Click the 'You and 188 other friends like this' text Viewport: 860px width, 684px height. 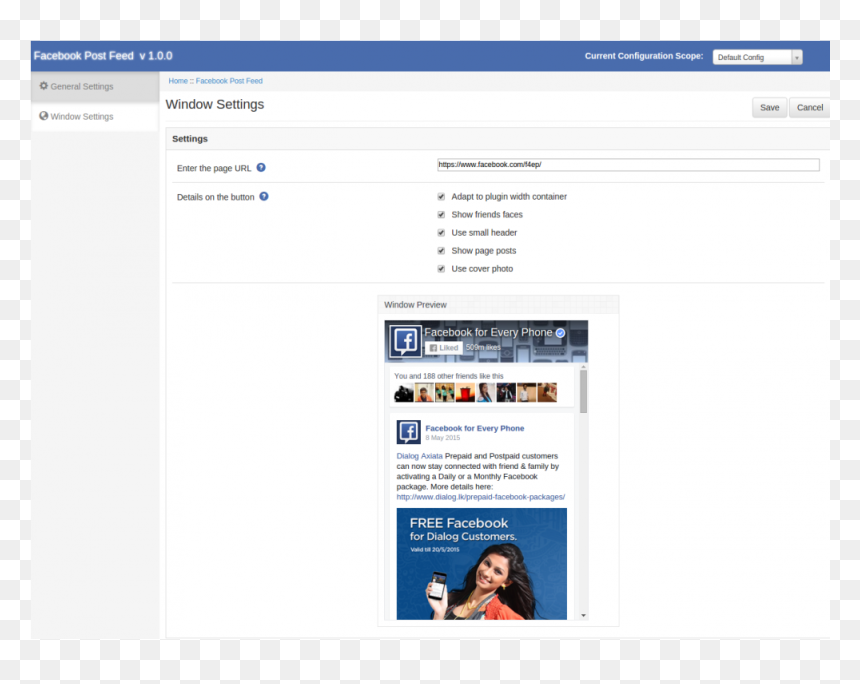coord(449,376)
